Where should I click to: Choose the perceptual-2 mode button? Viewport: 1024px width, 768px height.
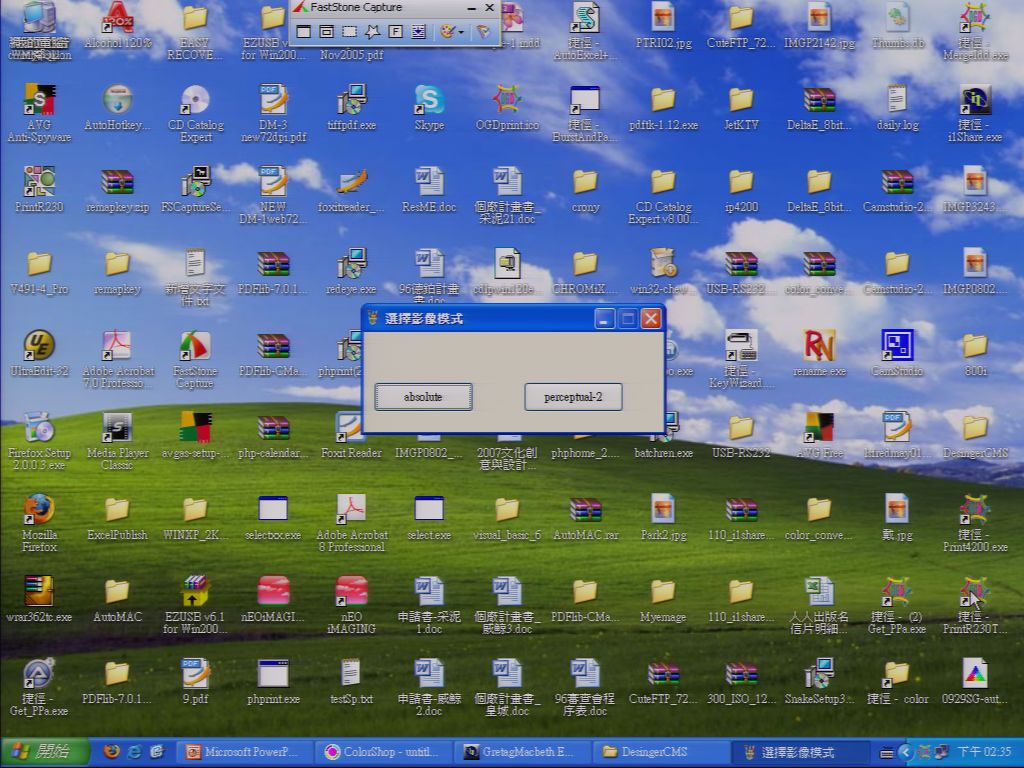tap(573, 397)
